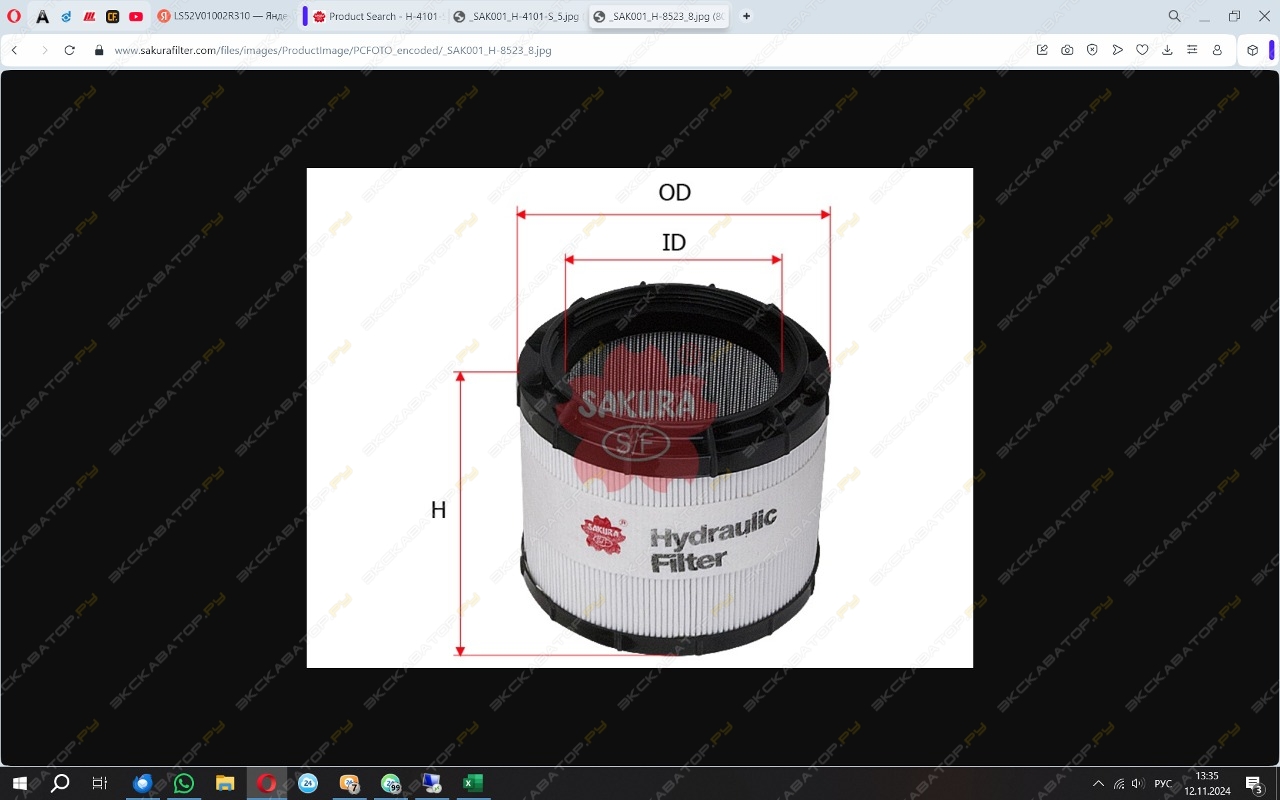Open Easy Setup sliders icon
The width and height of the screenshot is (1280, 800).
coord(1192,50)
